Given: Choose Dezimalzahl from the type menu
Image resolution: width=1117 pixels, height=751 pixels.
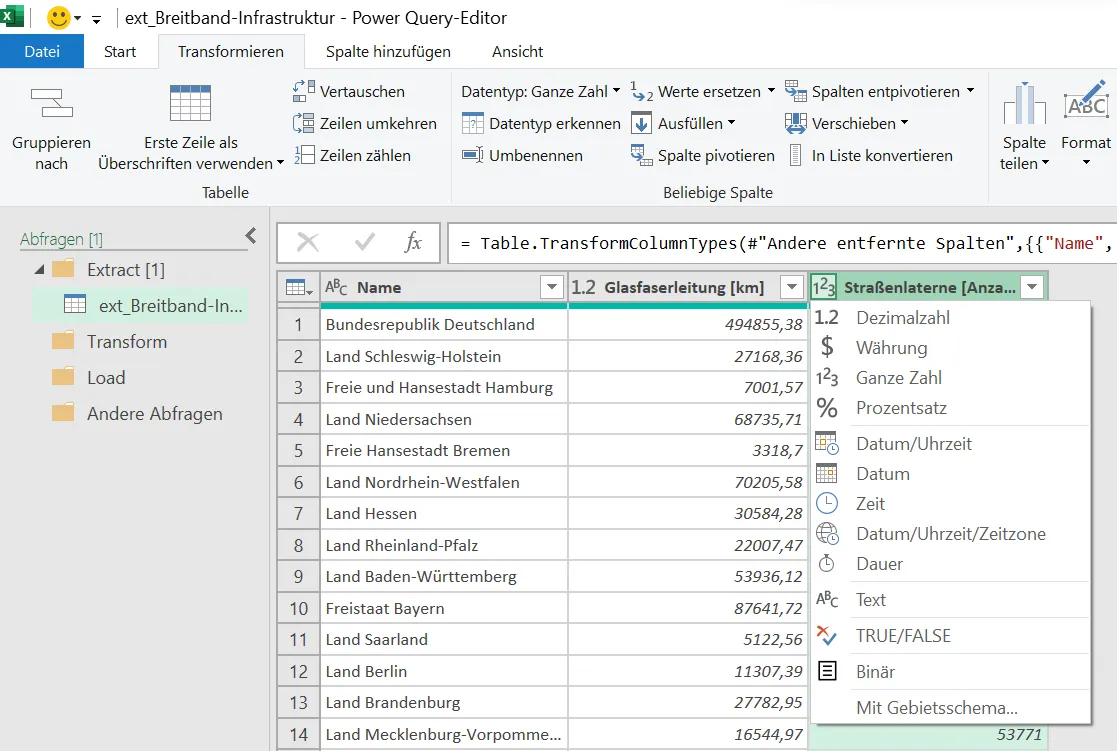Looking at the screenshot, I should coord(950,318).
